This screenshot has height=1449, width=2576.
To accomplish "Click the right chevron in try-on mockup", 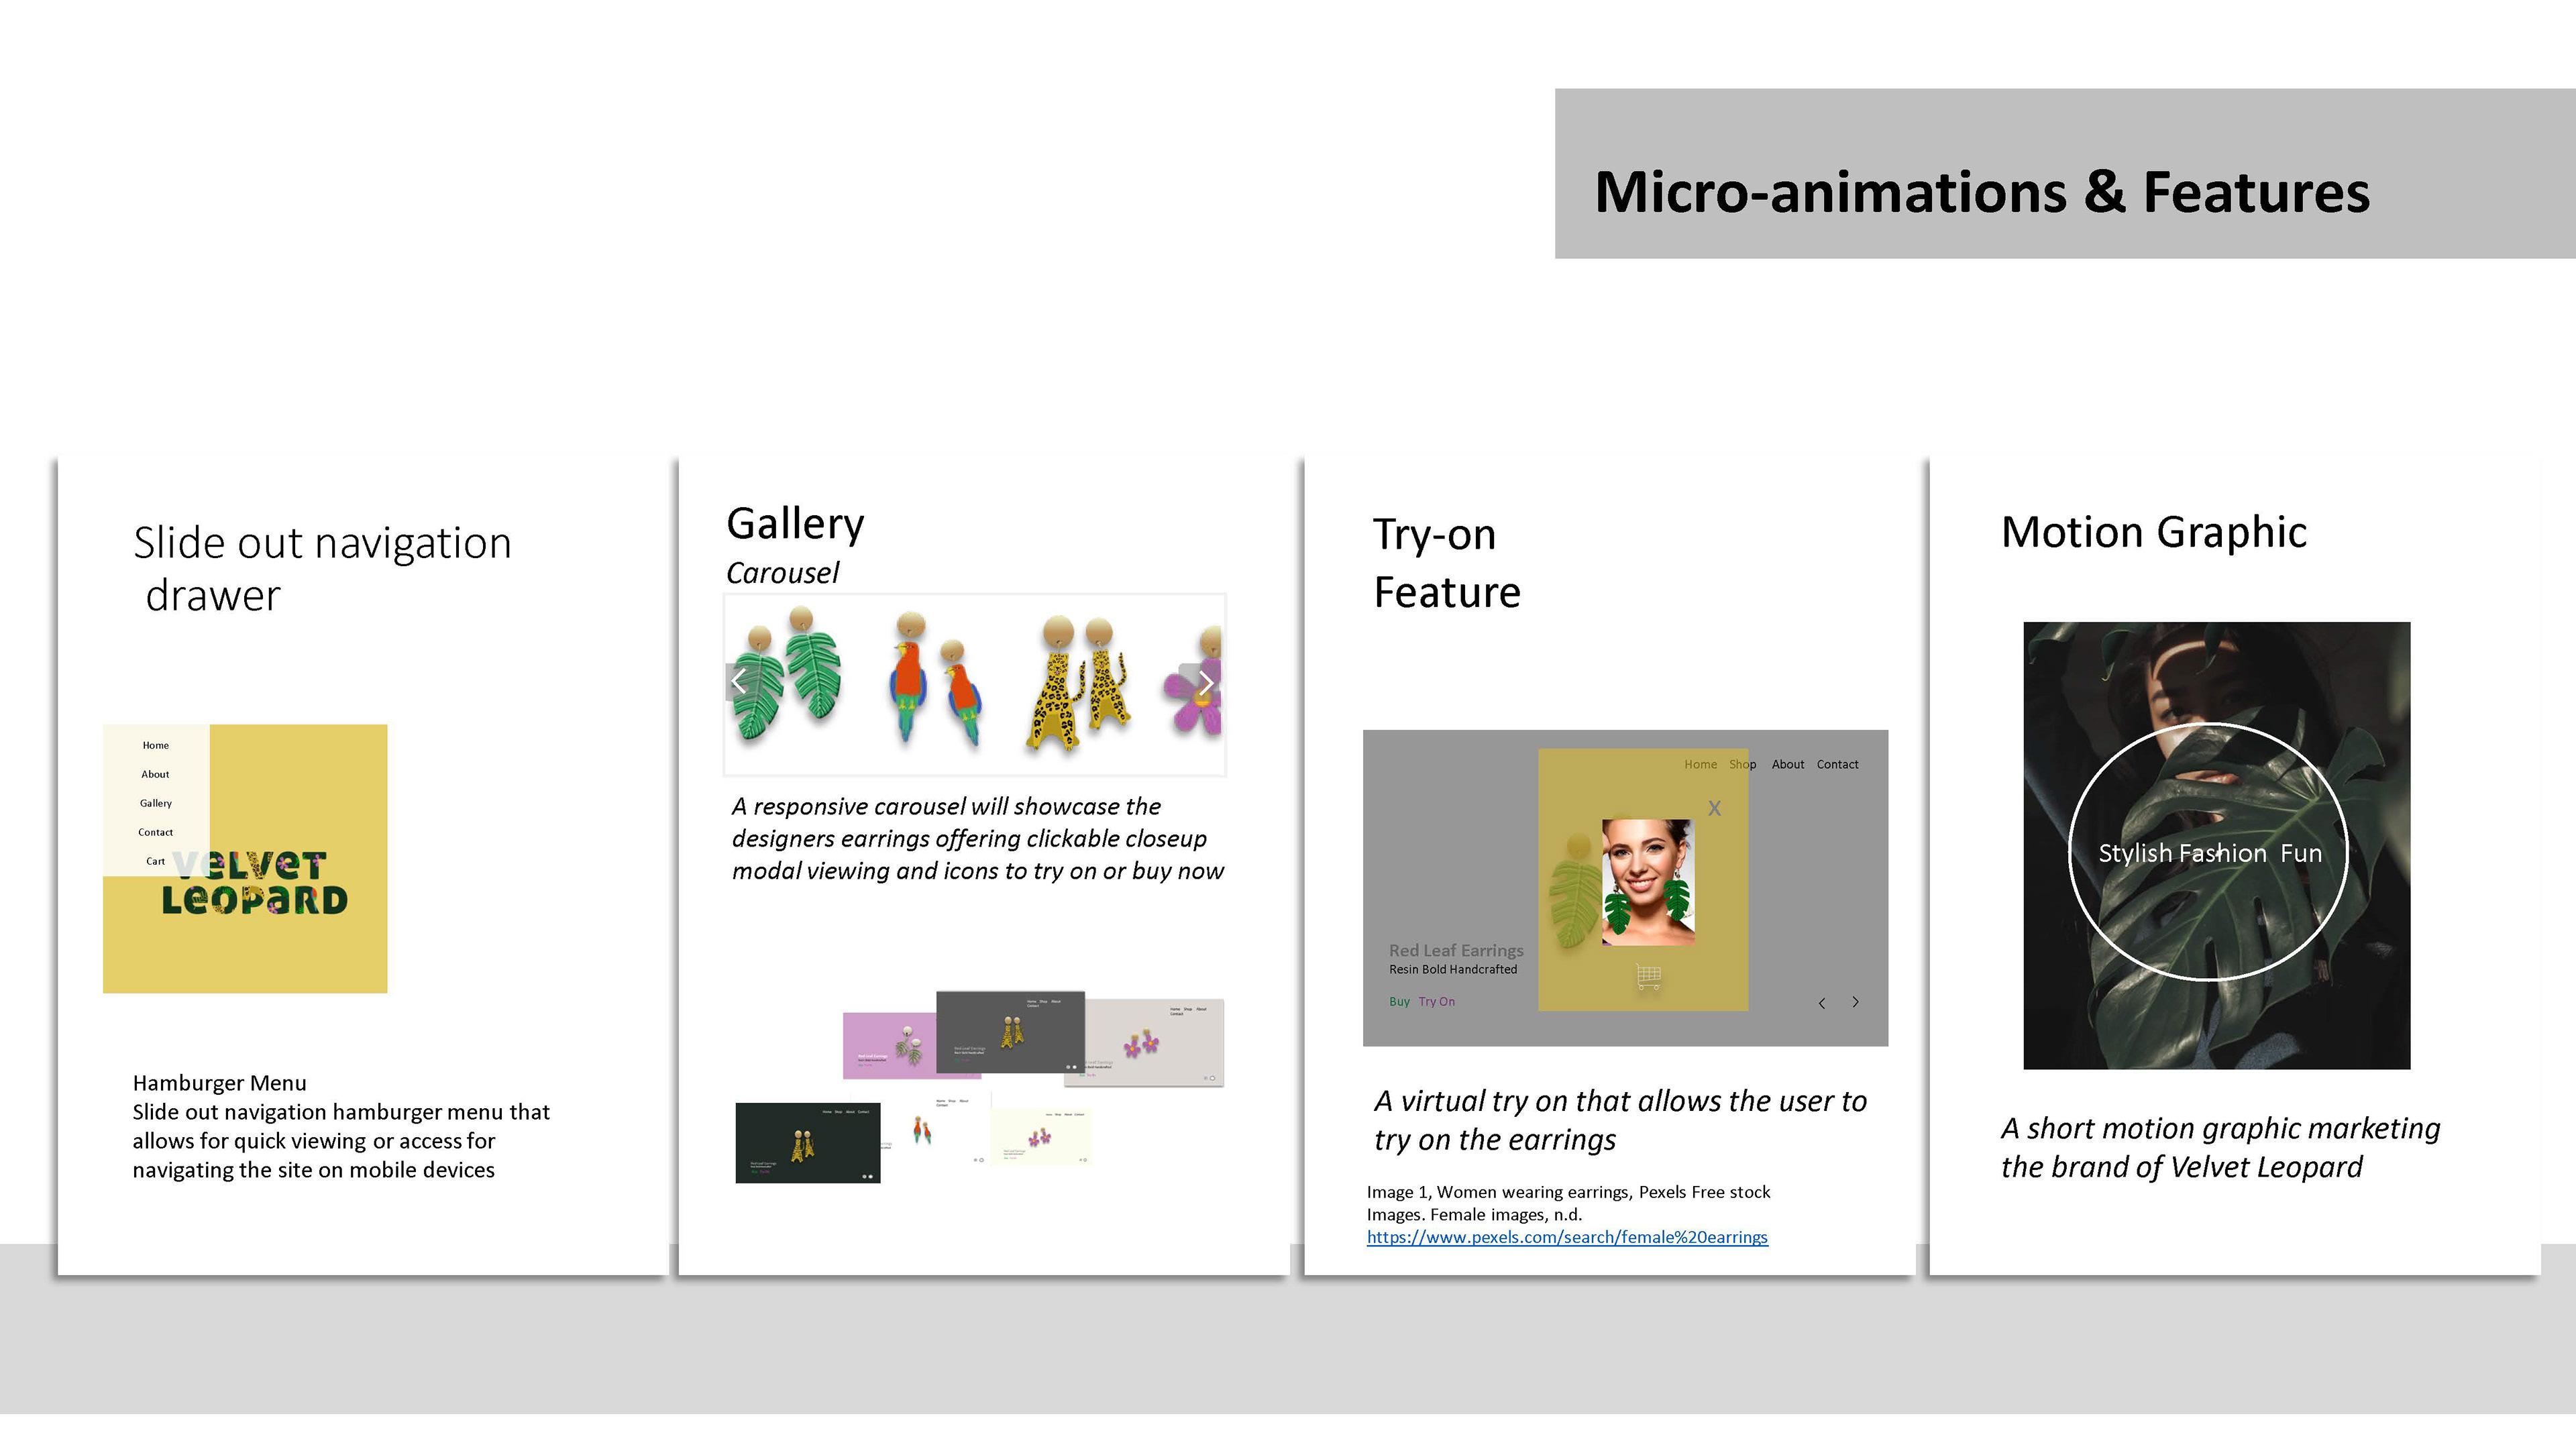I will click(1855, 1002).
